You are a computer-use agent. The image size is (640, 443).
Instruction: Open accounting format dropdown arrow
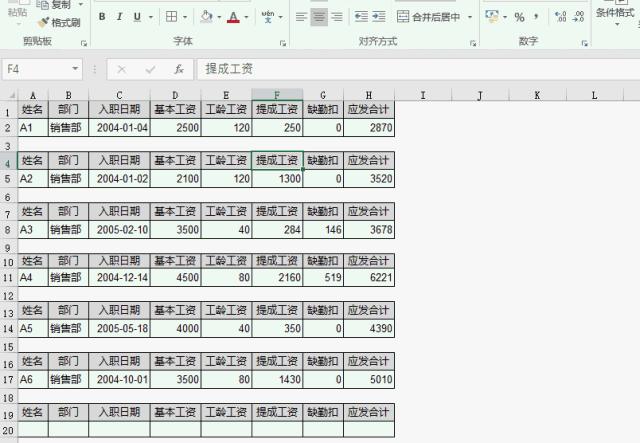[x=505, y=17]
